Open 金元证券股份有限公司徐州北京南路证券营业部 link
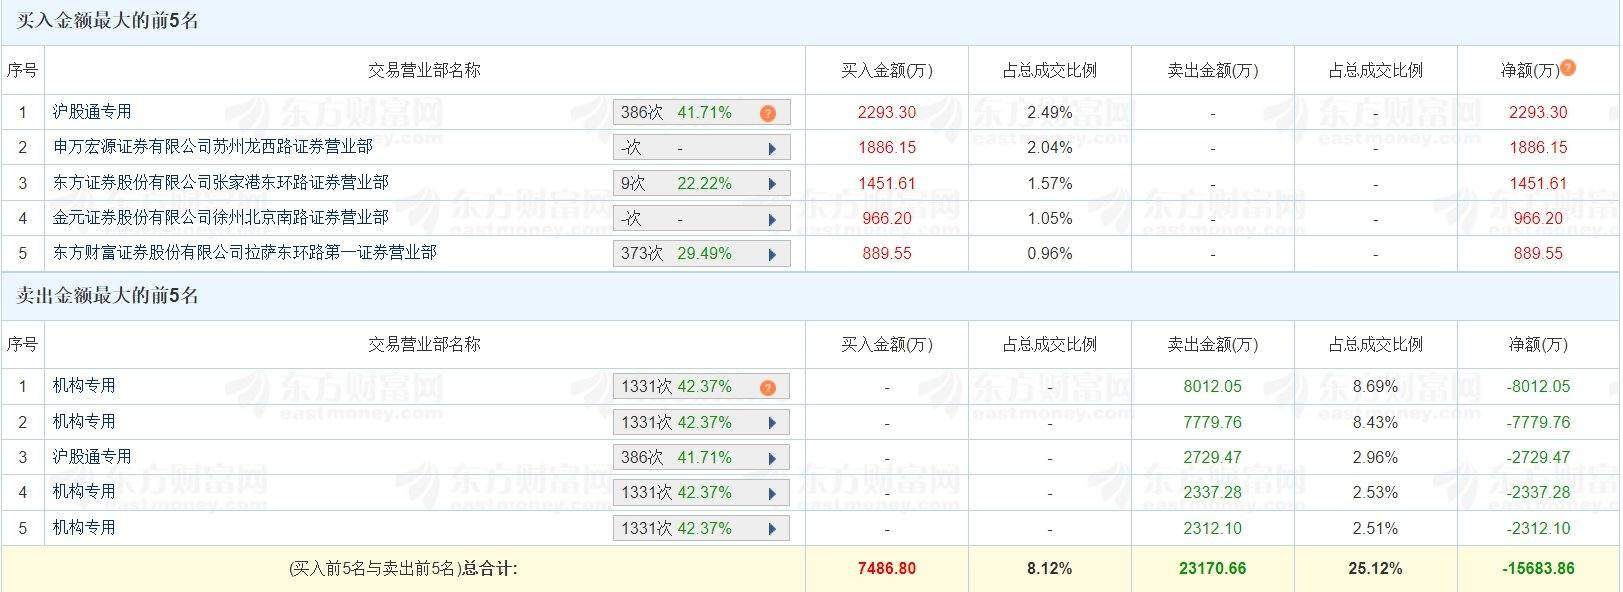Image resolution: width=1623 pixels, height=592 pixels. coord(220,217)
